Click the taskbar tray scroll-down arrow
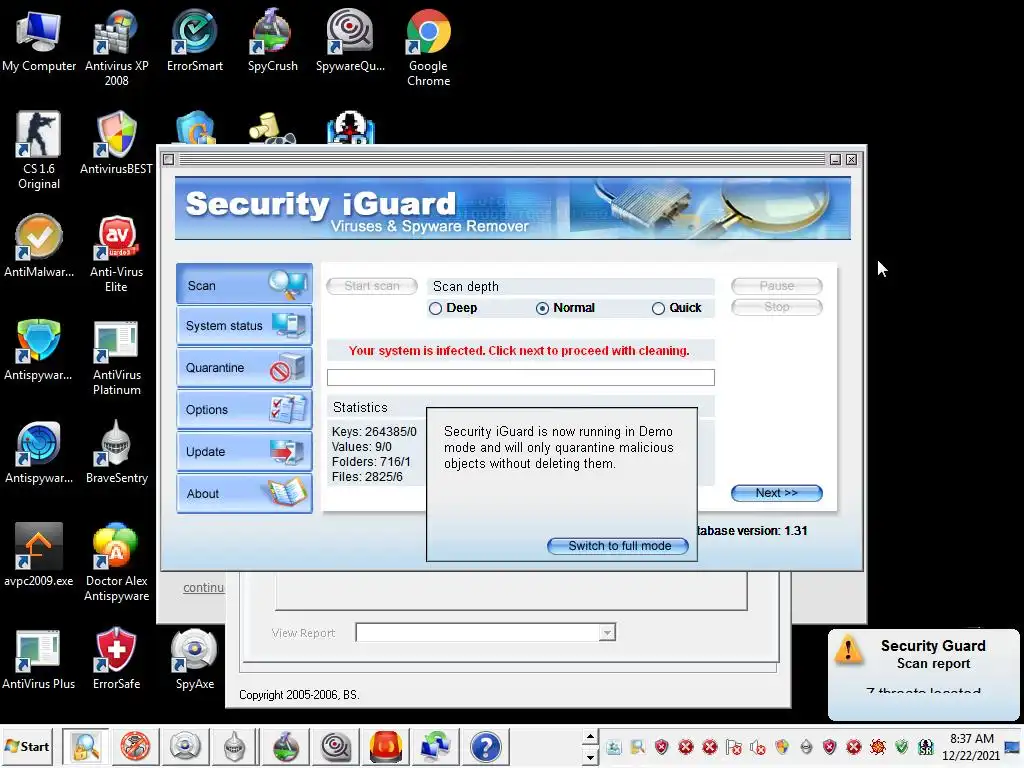 click(x=590, y=758)
